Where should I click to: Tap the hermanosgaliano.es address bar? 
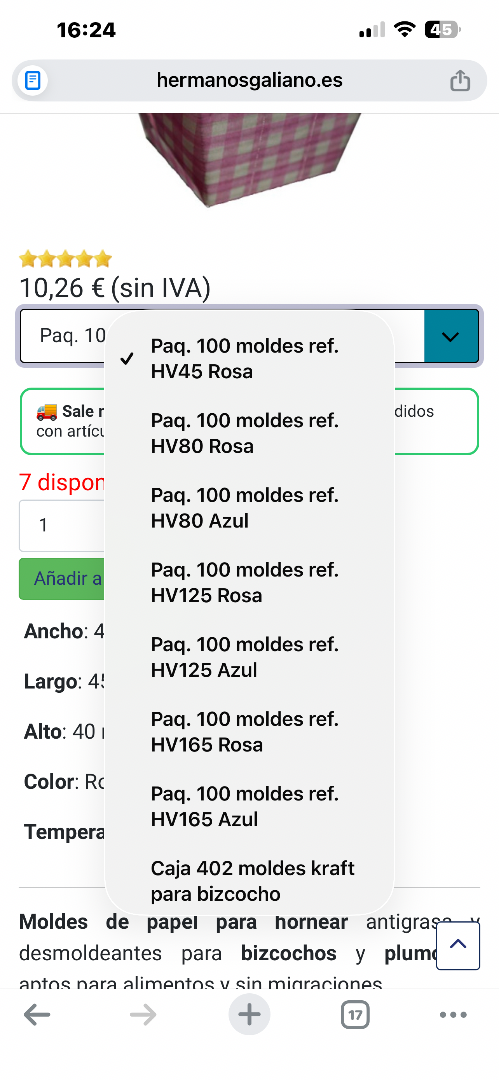click(249, 81)
